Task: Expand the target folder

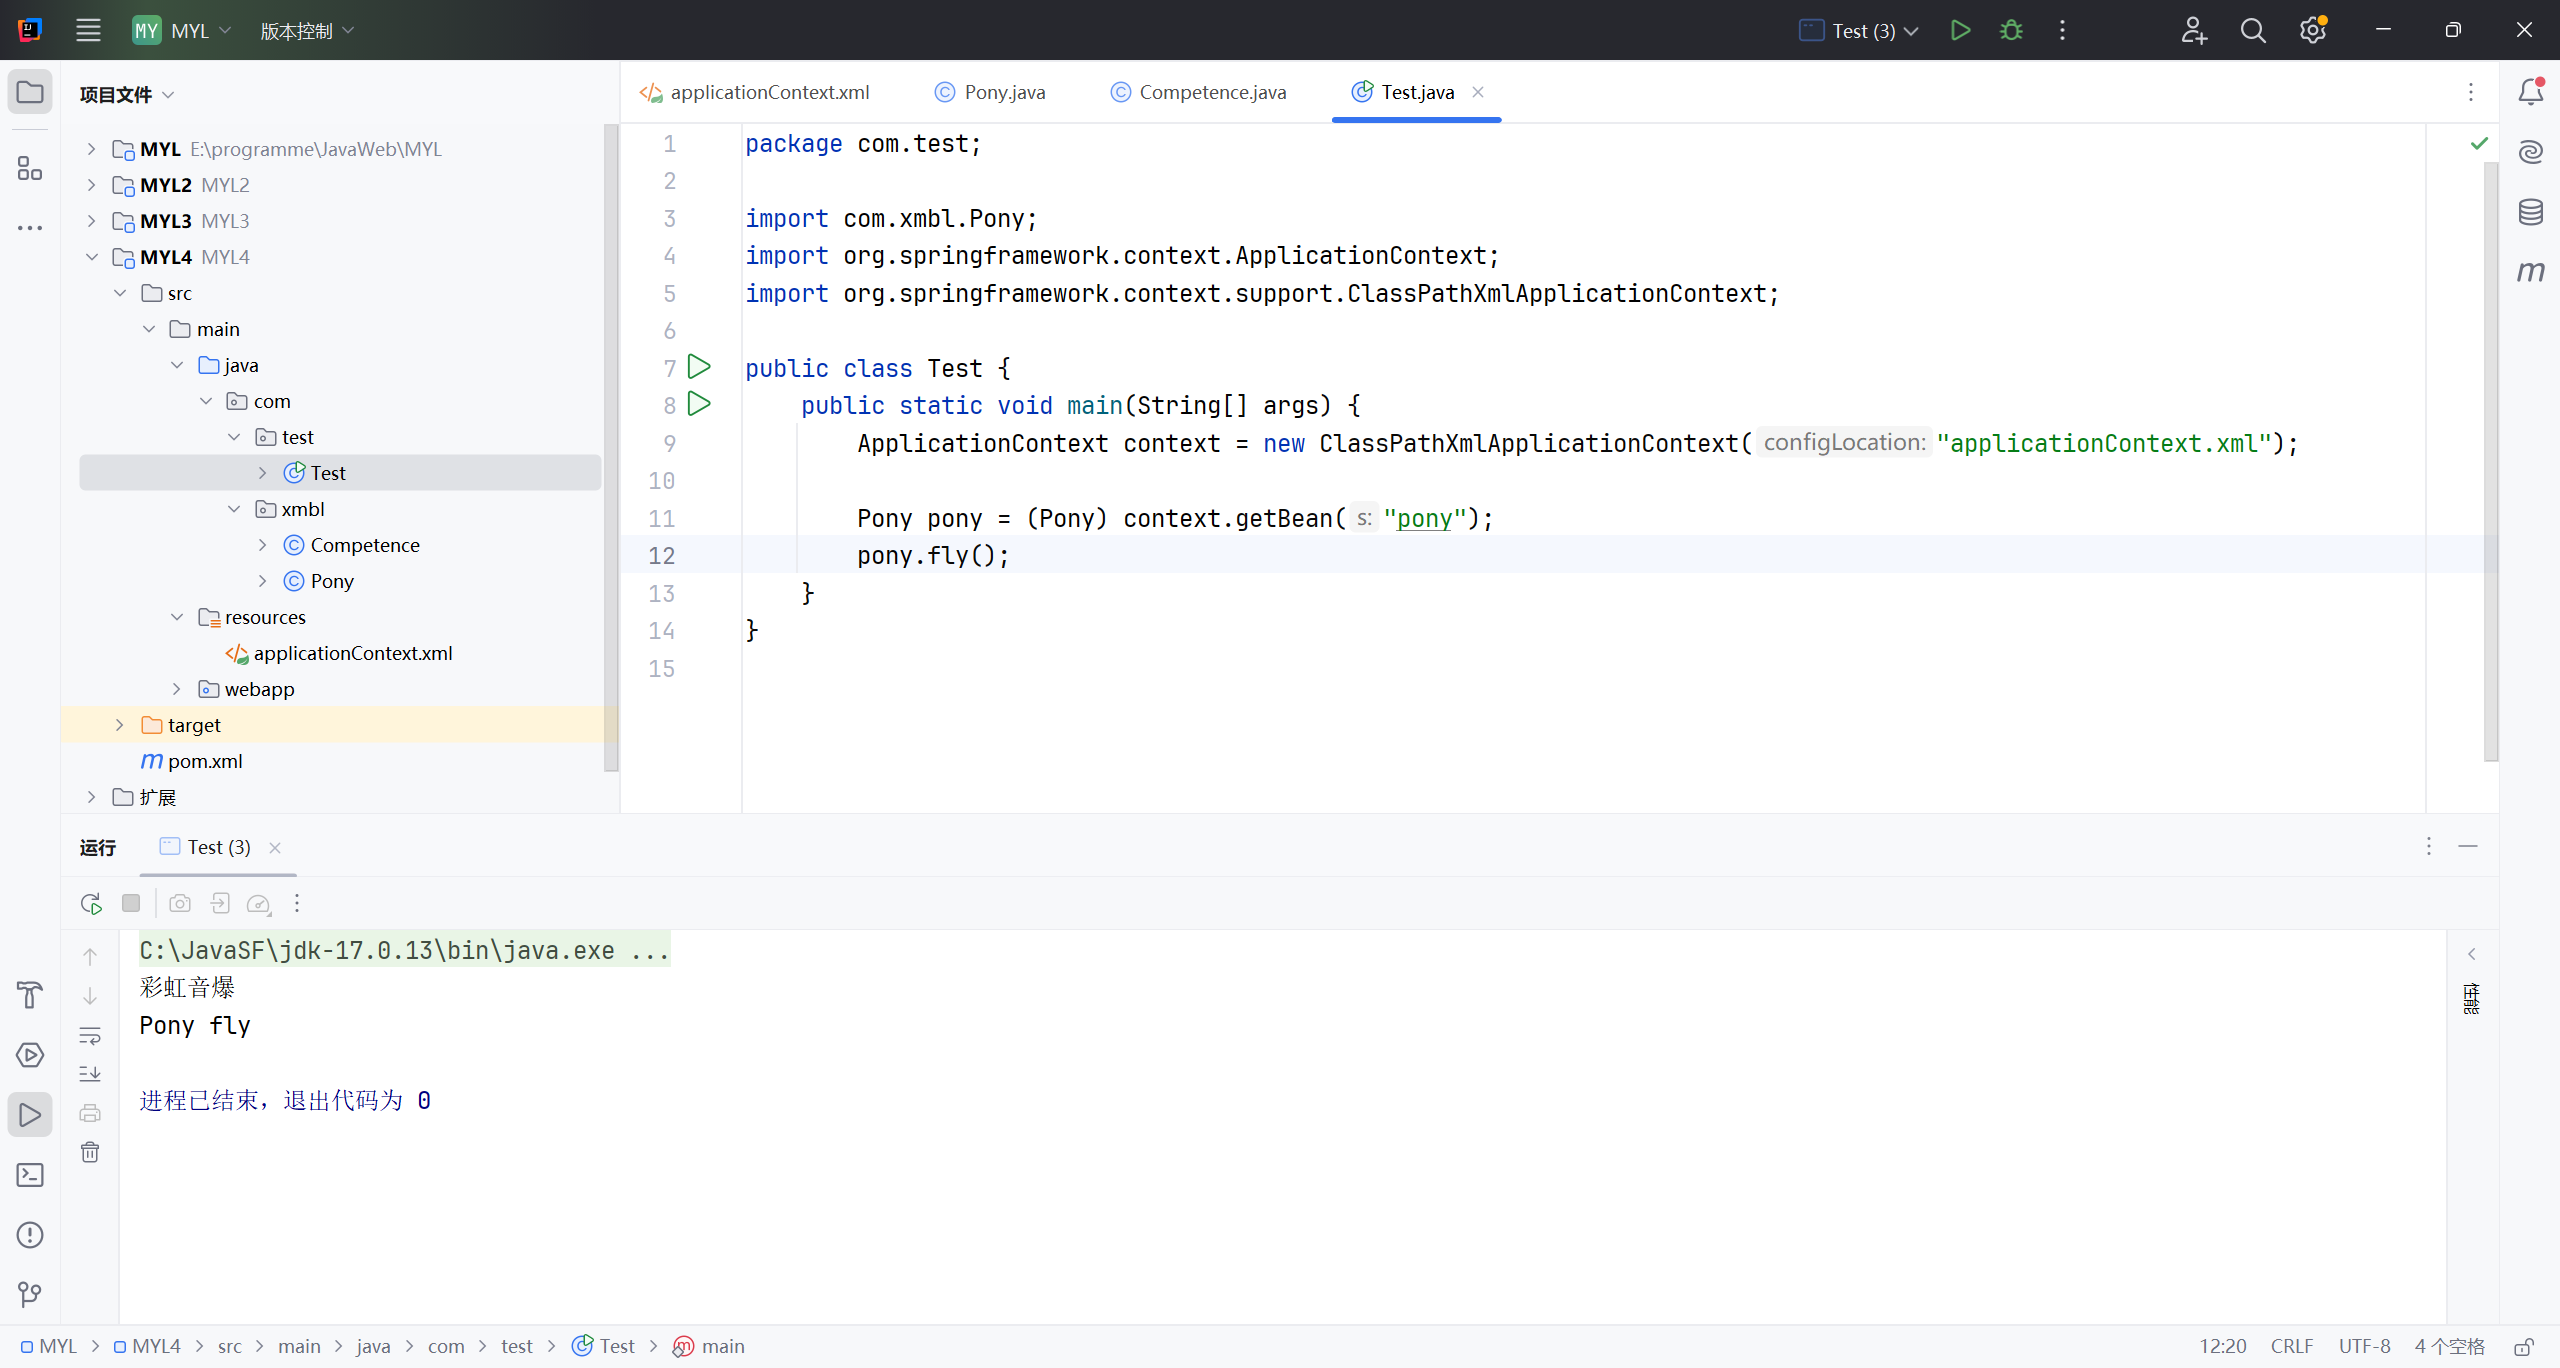Action: click(x=120, y=725)
